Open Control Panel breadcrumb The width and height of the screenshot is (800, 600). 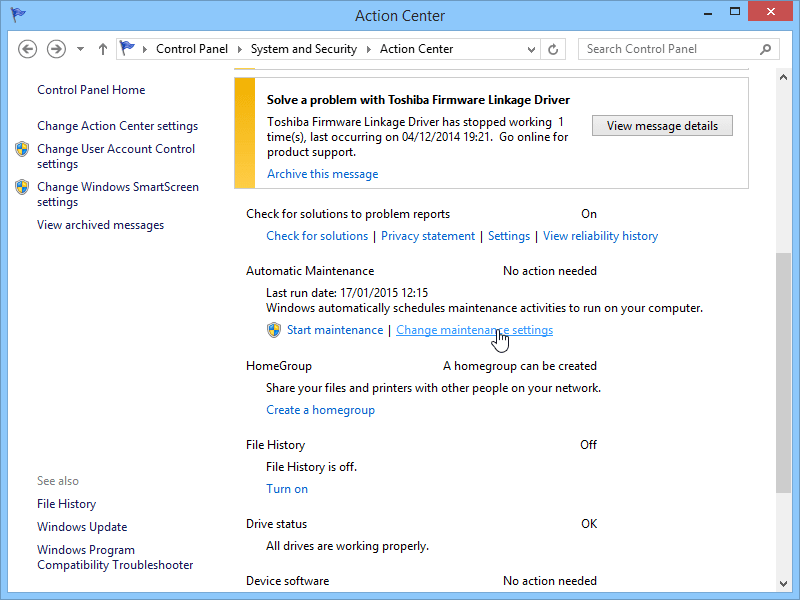(x=192, y=49)
